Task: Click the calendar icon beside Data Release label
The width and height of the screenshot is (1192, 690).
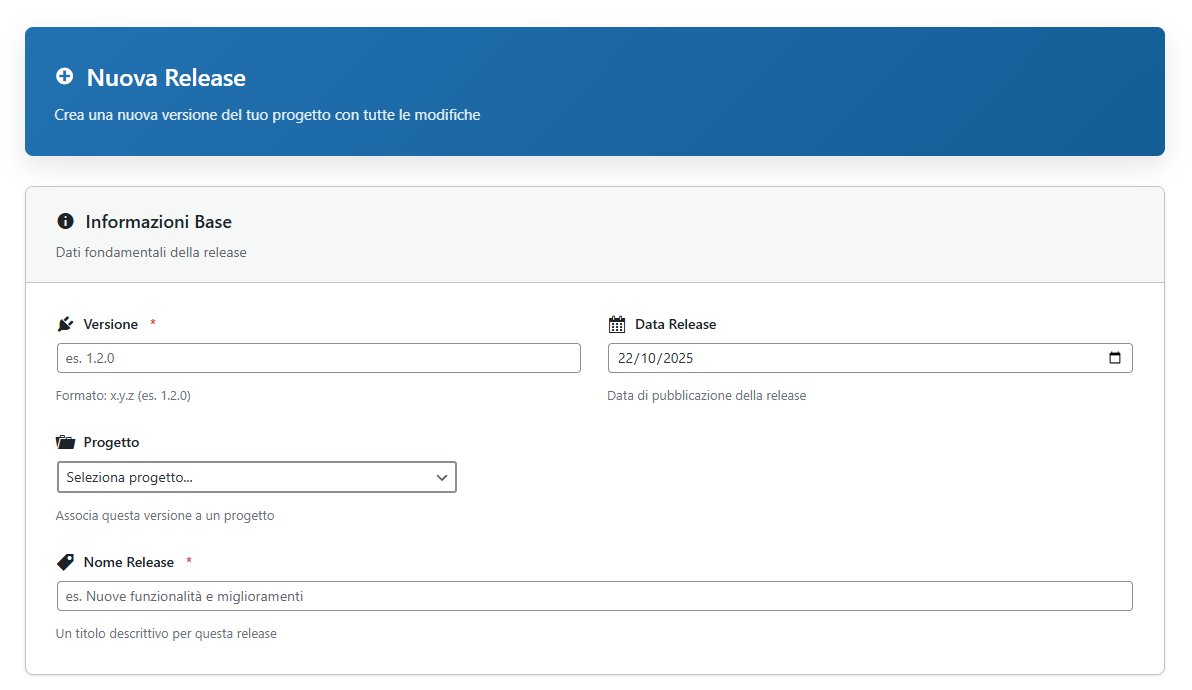Action: pos(617,324)
